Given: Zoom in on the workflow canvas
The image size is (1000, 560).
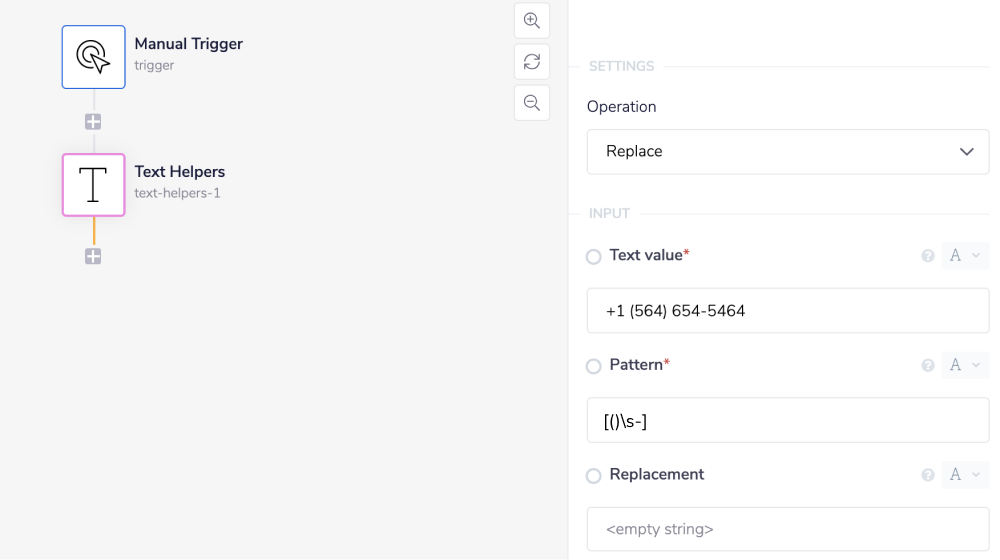Looking at the screenshot, I should click(x=532, y=20).
